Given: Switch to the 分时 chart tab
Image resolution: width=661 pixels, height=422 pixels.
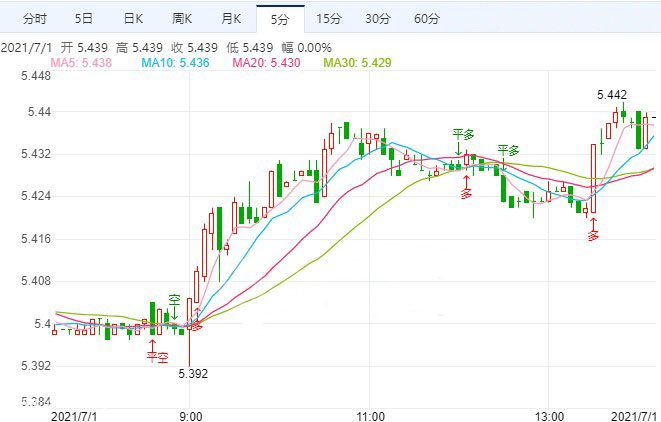Looking at the screenshot, I should pos(34,19).
